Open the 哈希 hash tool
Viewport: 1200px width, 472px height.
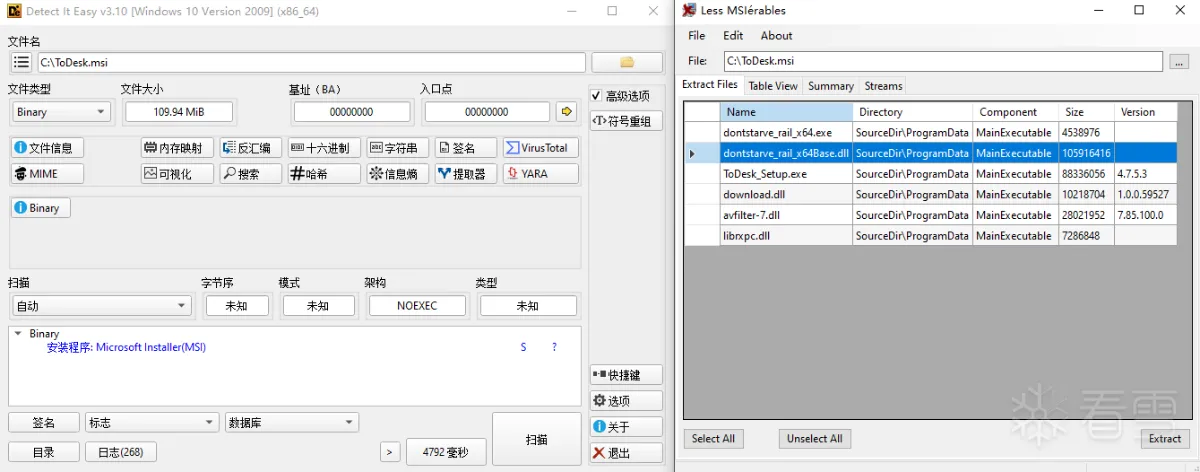point(324,173)
